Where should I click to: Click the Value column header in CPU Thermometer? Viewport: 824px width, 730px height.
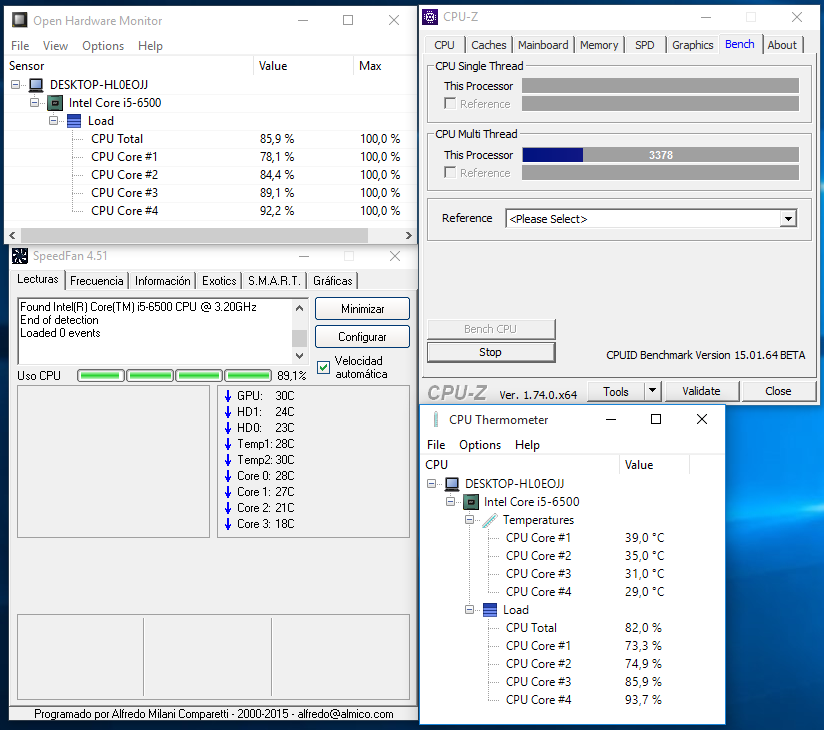pyautogui.click(x=654, y=465)
